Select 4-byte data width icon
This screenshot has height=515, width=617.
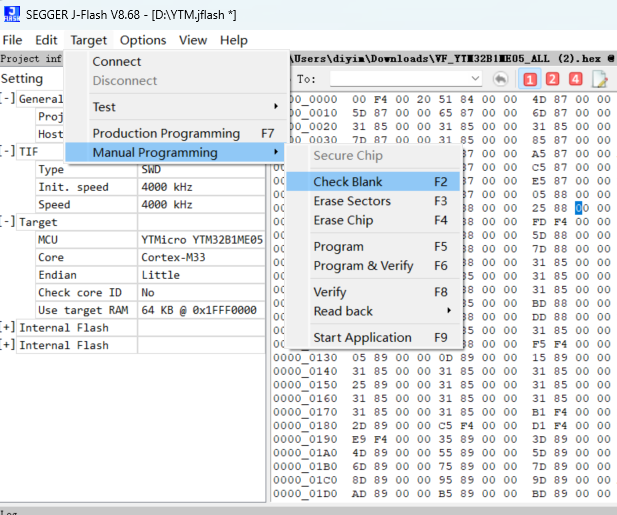click(x=575, y=79)
